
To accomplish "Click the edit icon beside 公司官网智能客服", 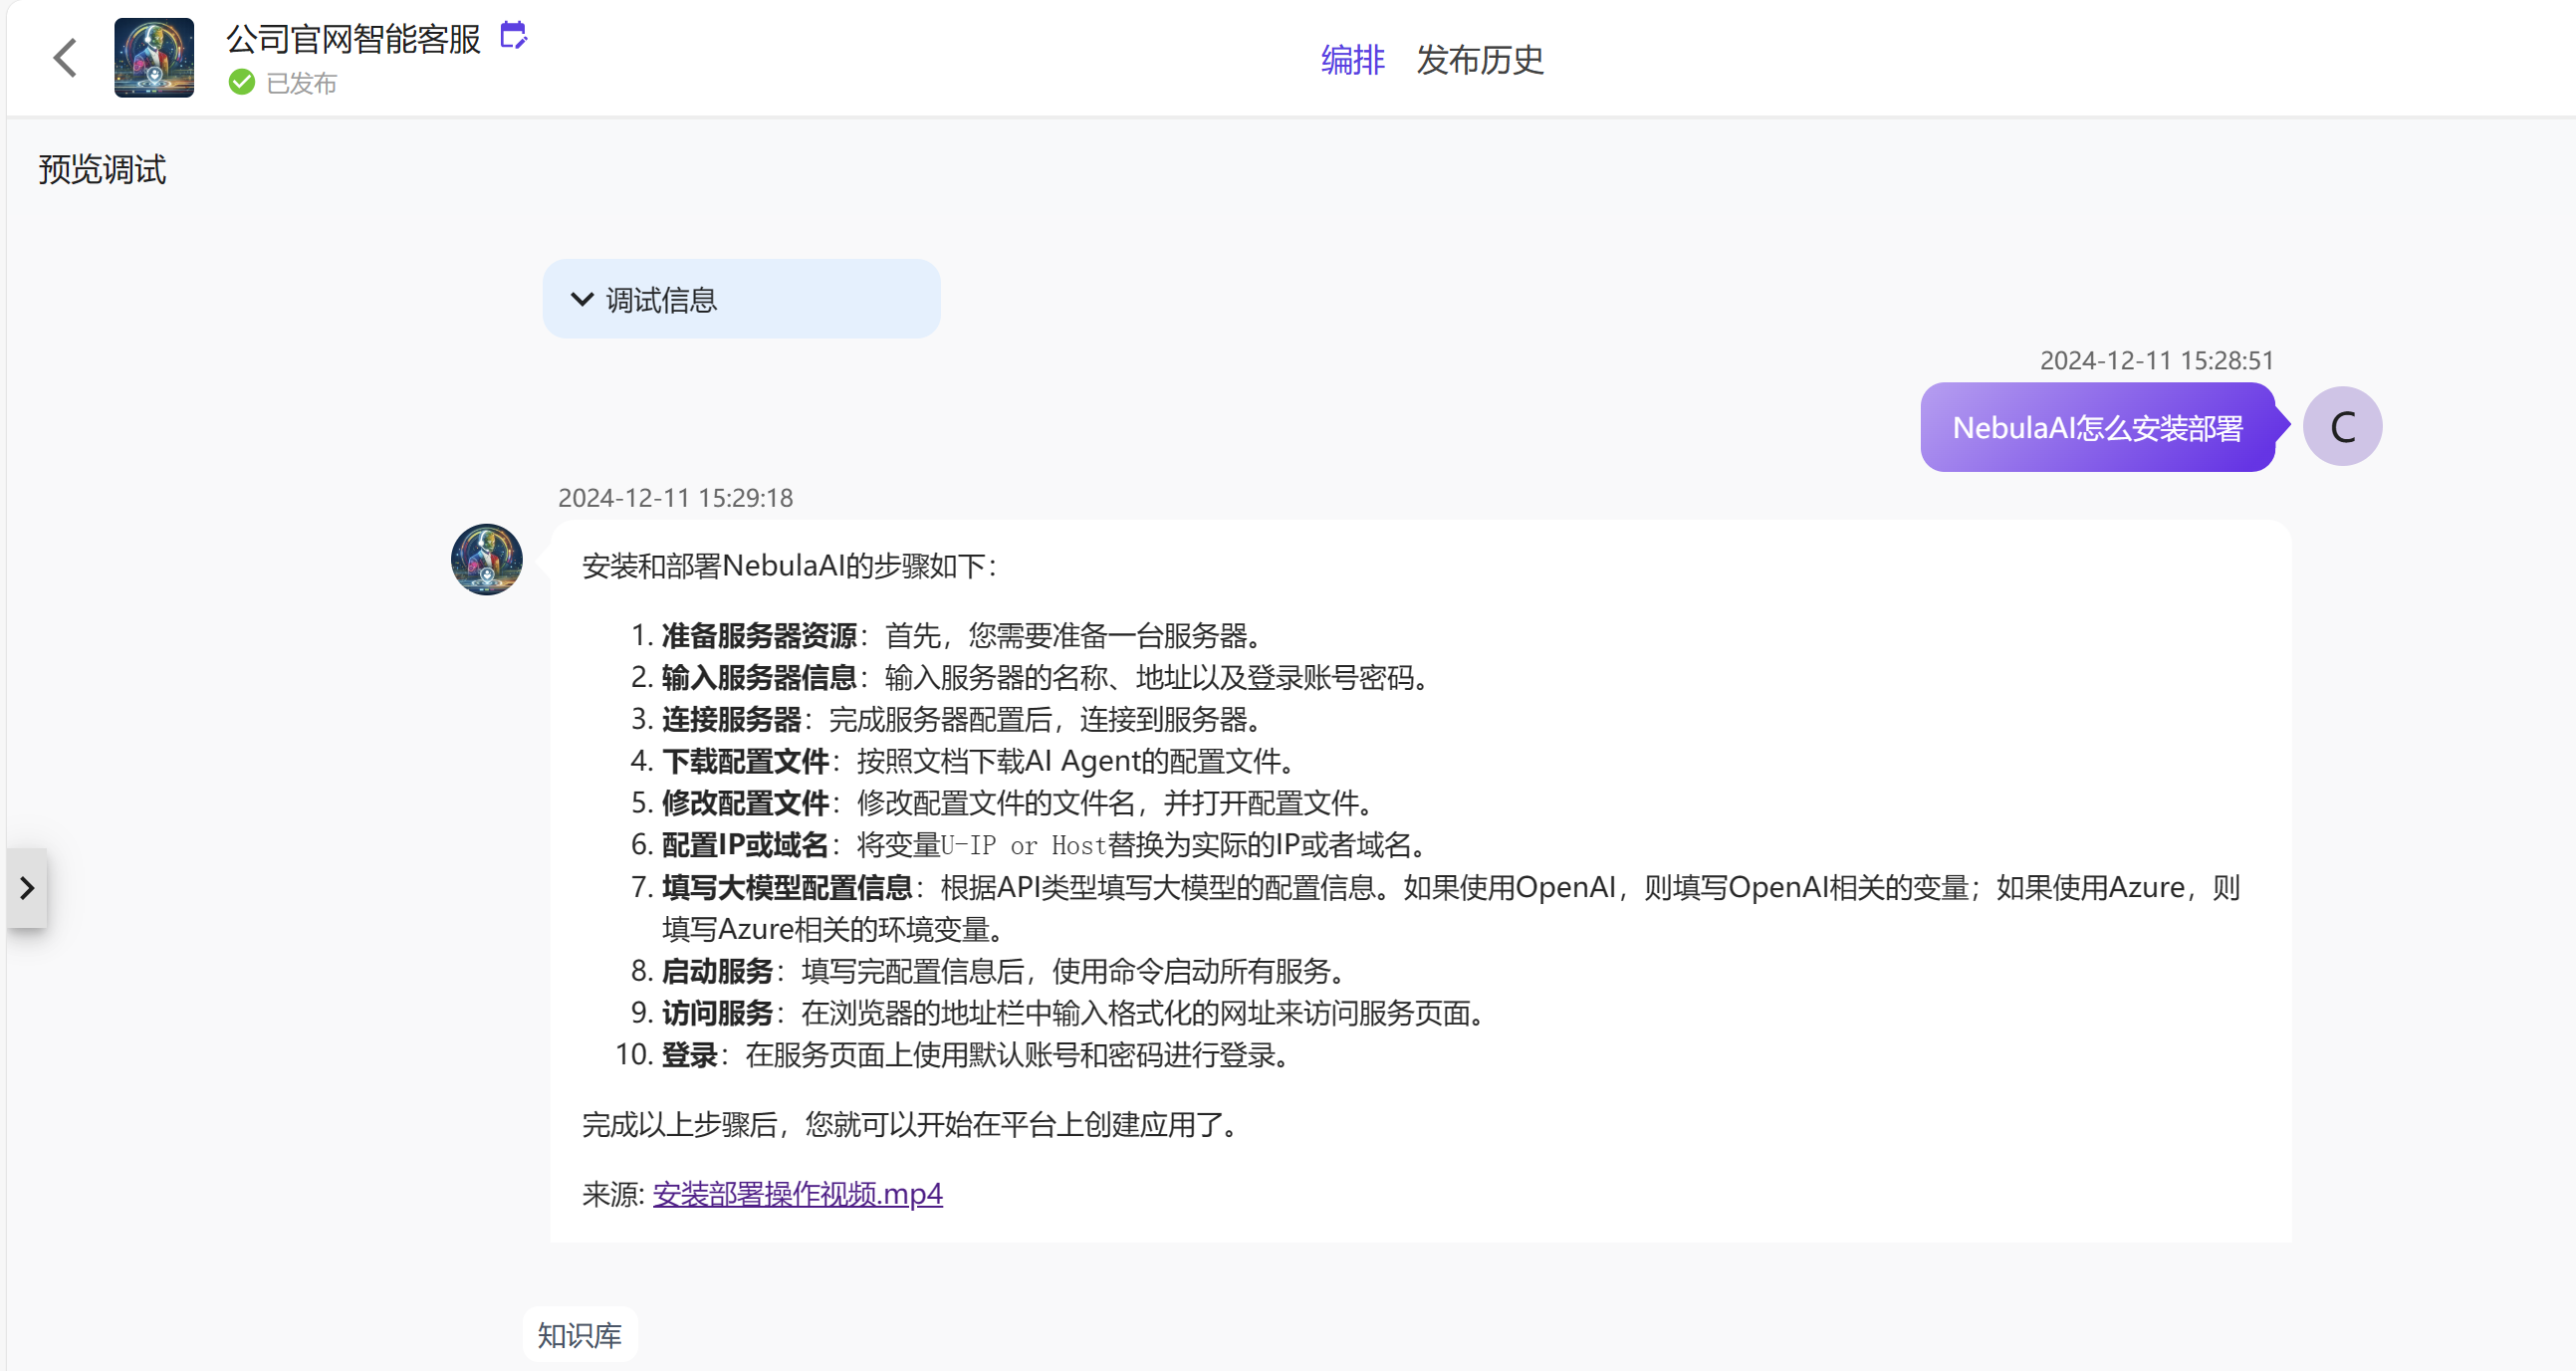I will 513,36.
